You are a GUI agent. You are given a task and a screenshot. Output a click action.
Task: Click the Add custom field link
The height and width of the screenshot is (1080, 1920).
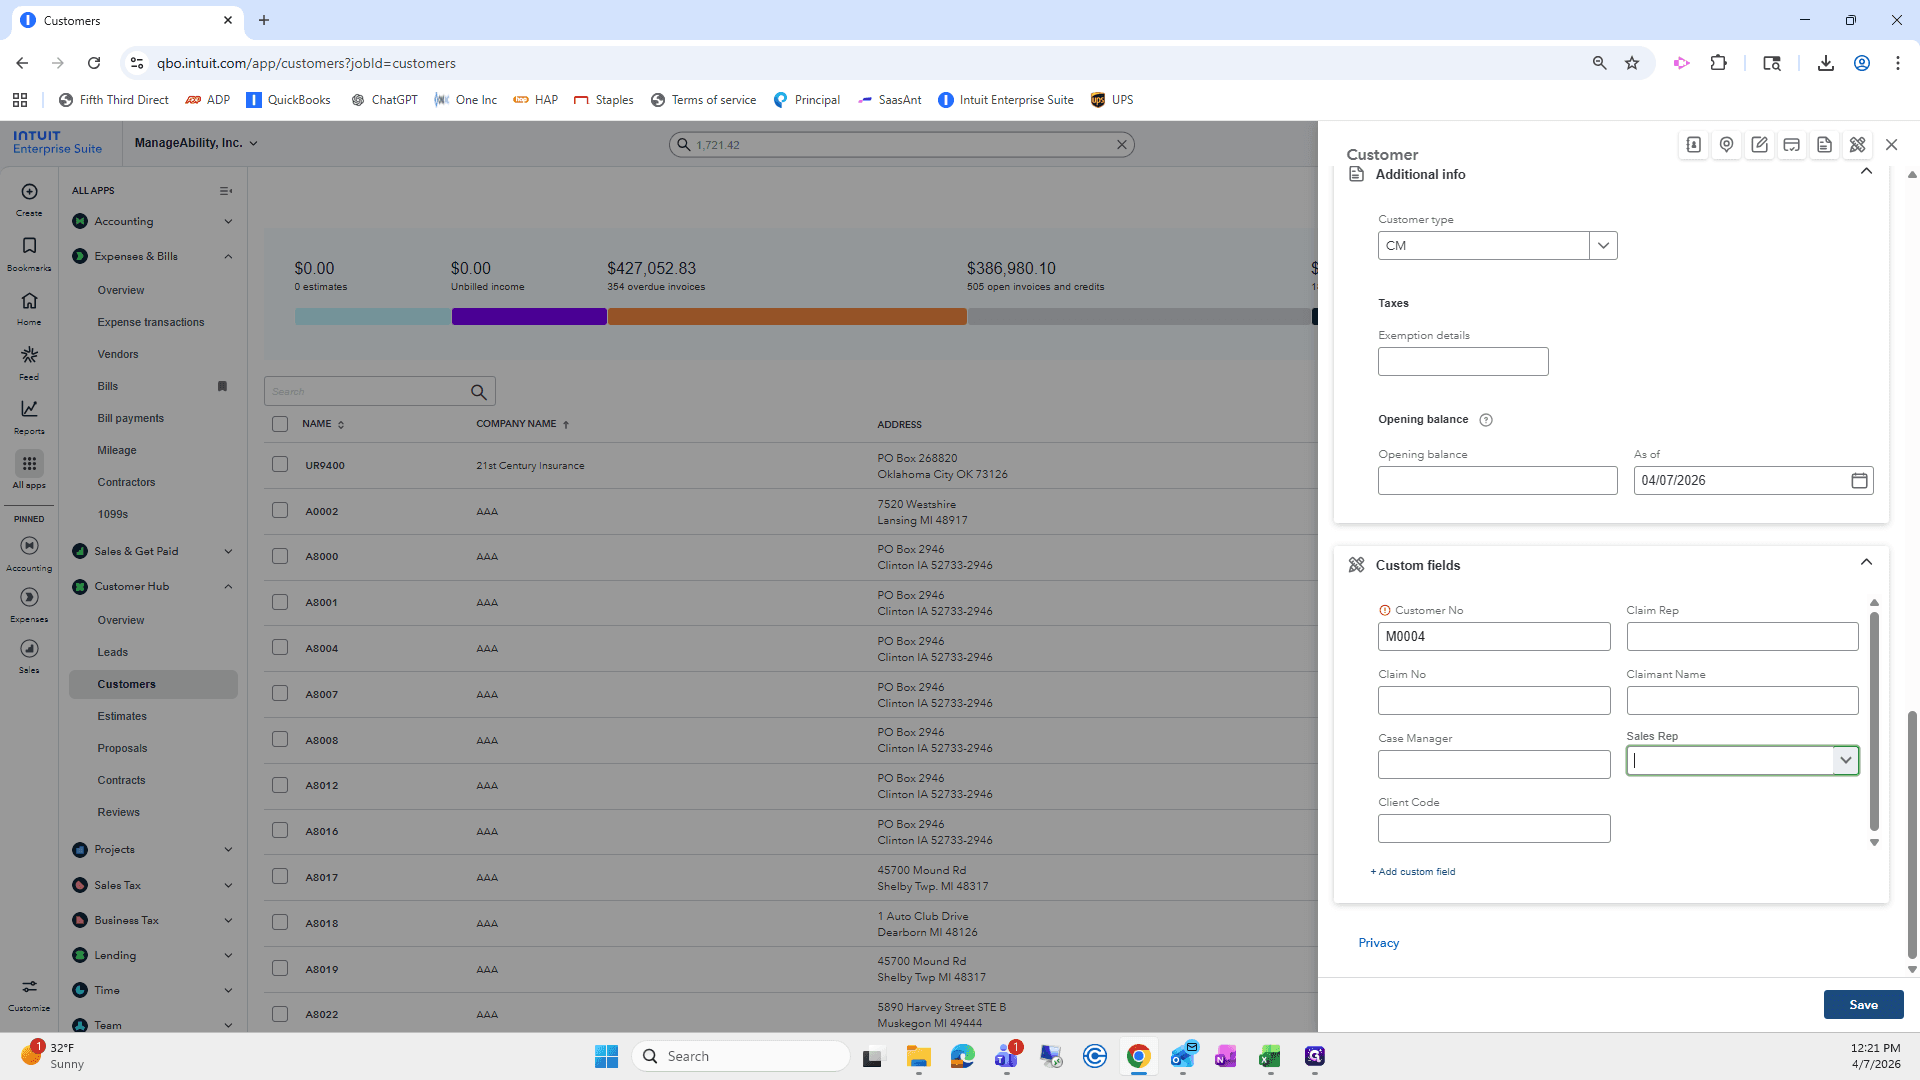(1413, 872)
